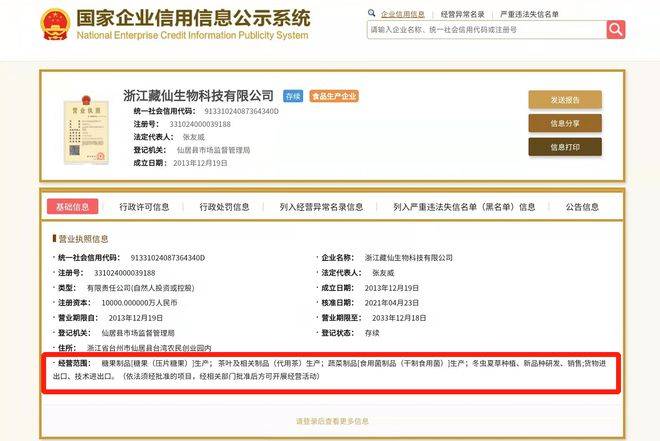Click the 企业名称 value in license info
This screenshot has height=441, width=660.
click(x=408, y=258)
